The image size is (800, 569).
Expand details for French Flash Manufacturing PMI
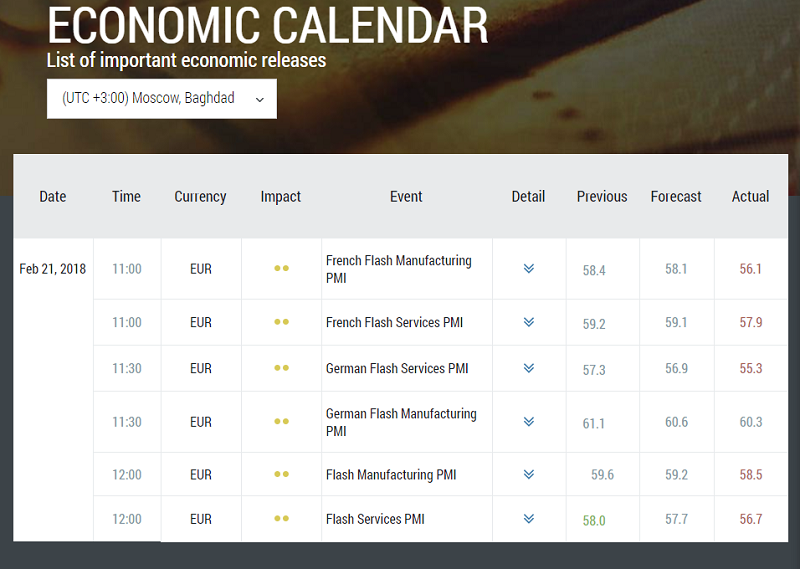[x=529, y=269]
